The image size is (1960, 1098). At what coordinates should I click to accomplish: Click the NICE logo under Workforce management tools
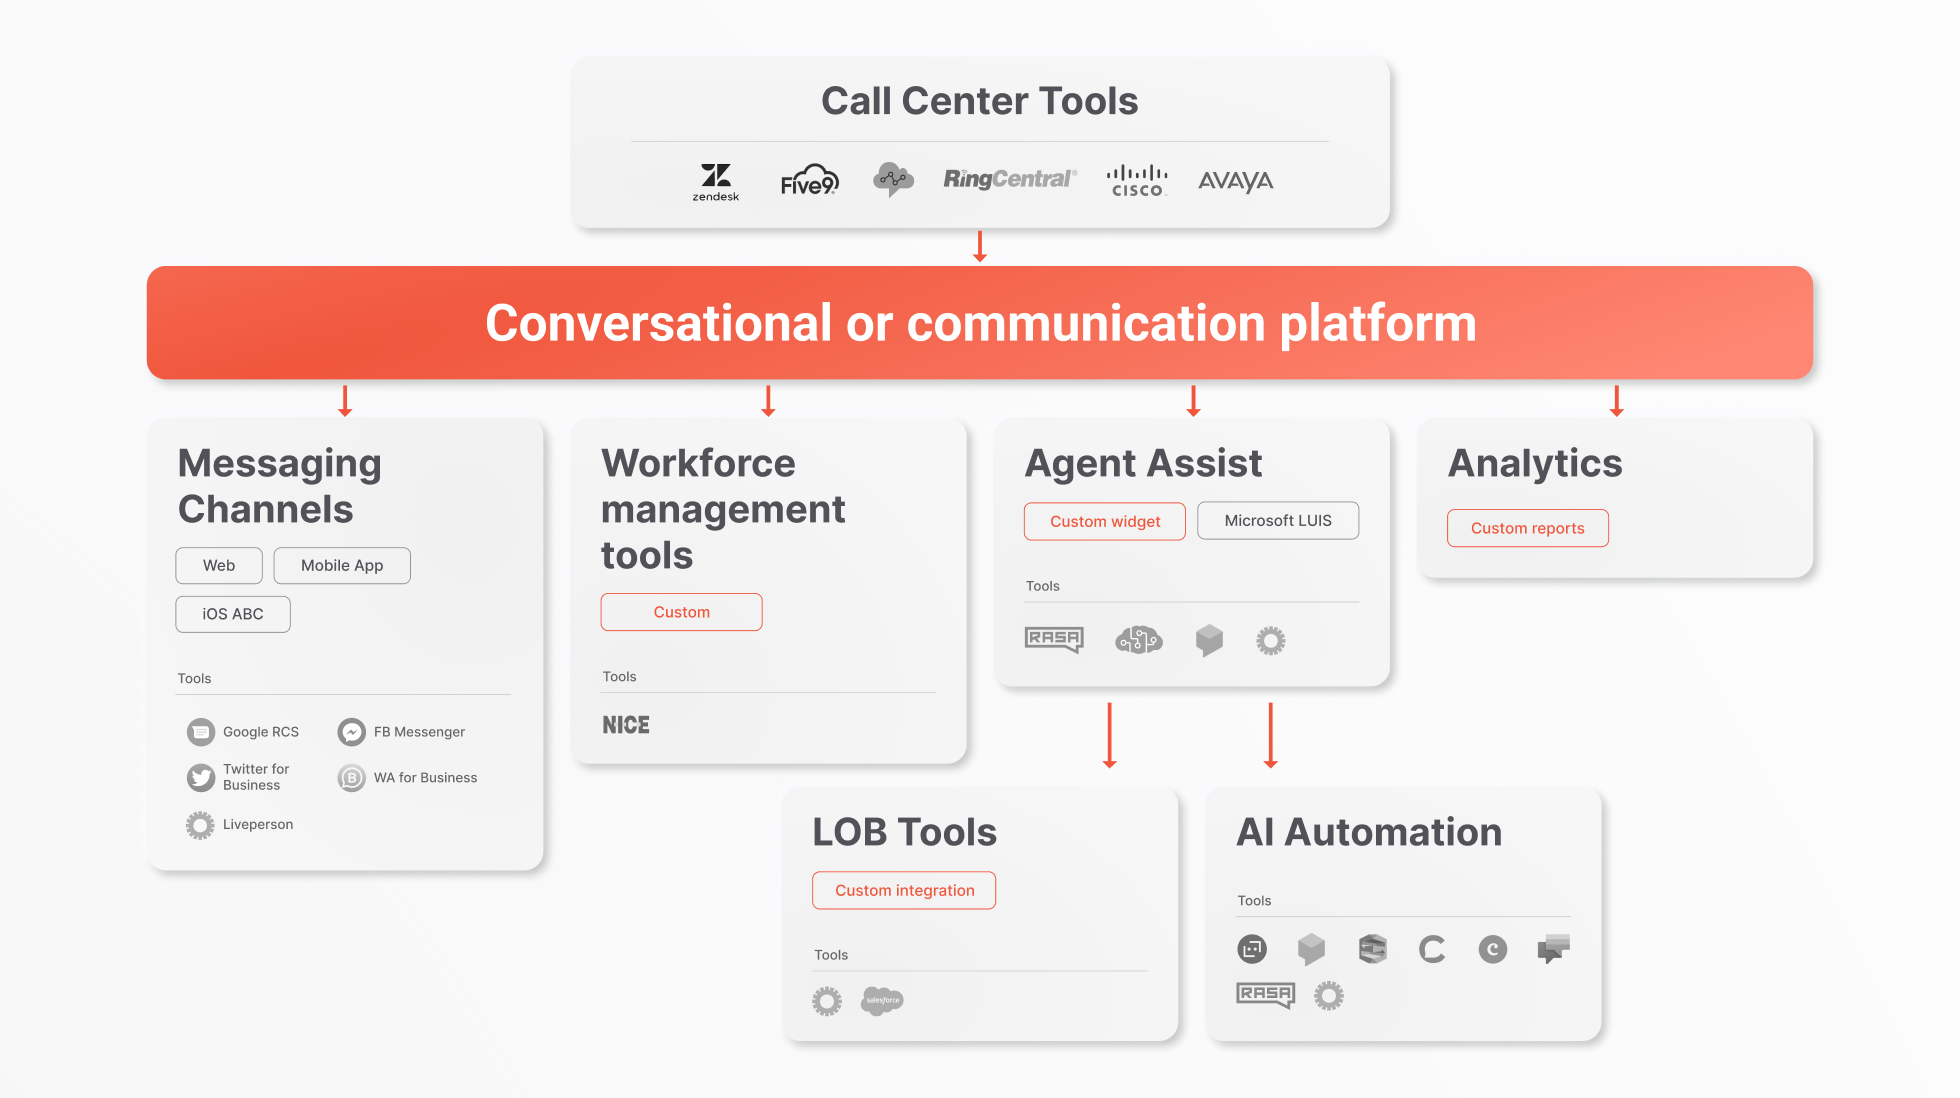627,723
